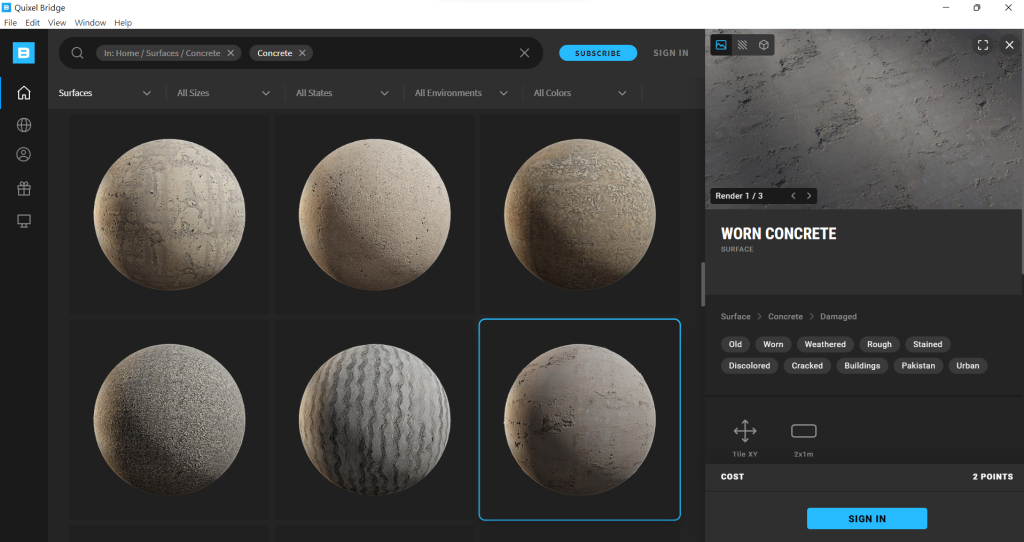Image resolution: width=1024 pixels, height=542 pixels.
Task: Click Sign In link in top bar
Action: pos(671,53)
